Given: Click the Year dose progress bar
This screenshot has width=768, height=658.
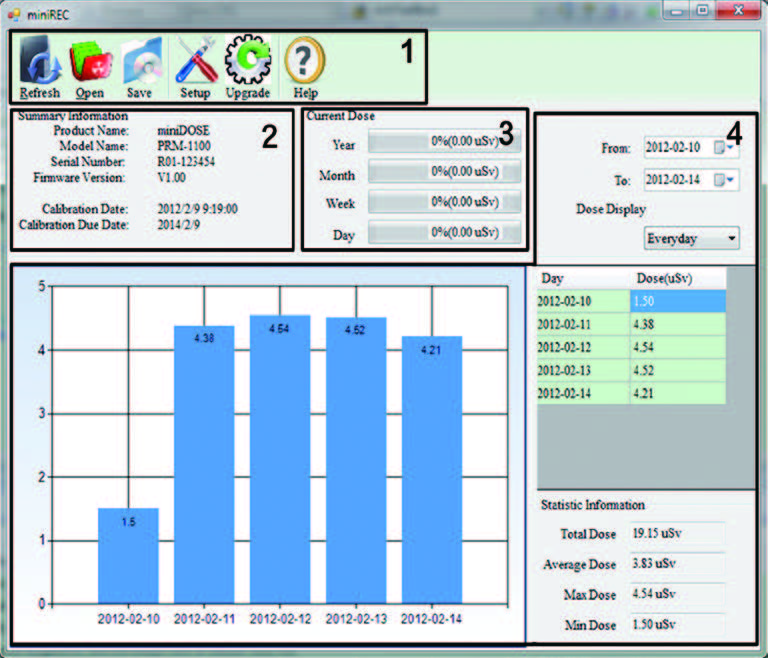Looking at the screenshot, I should coord(444,143).
